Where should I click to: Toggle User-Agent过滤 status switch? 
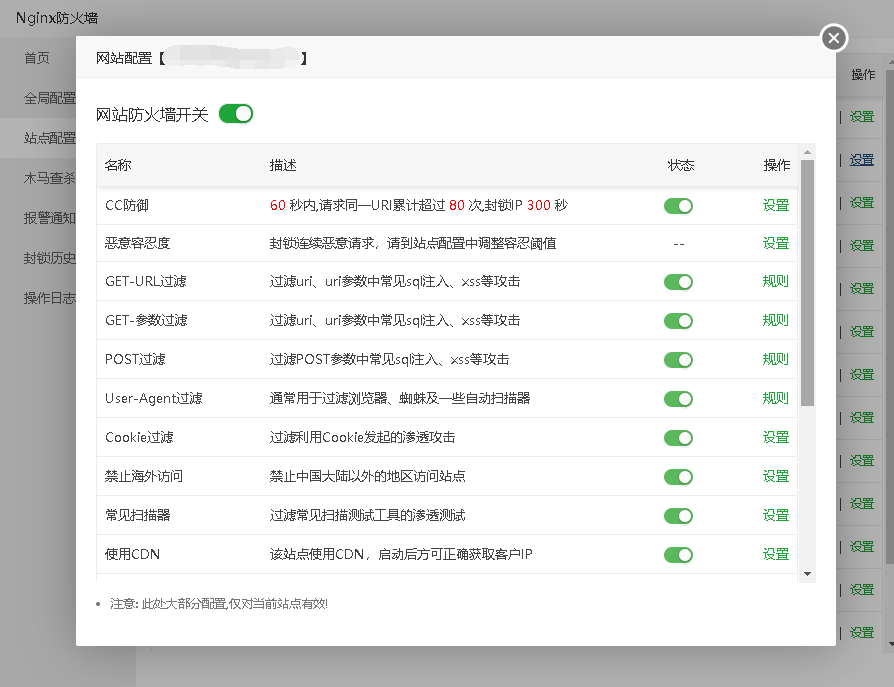pyautogui.click(x=678, y=399)
